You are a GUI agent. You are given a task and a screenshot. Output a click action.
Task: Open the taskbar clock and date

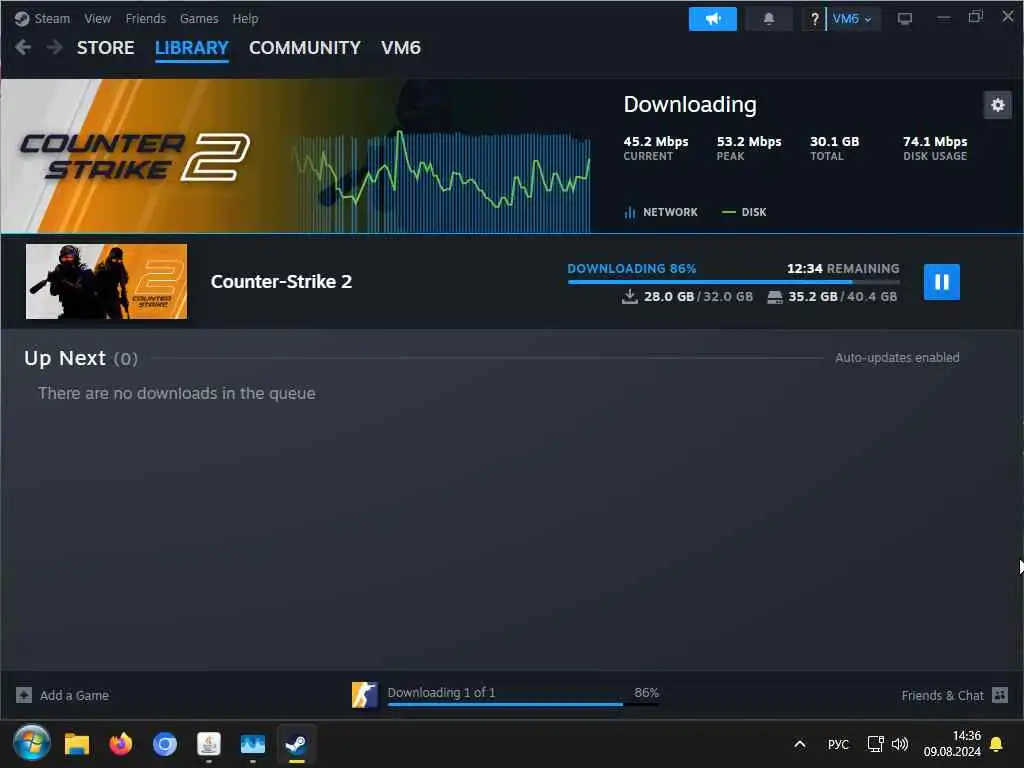952,744
